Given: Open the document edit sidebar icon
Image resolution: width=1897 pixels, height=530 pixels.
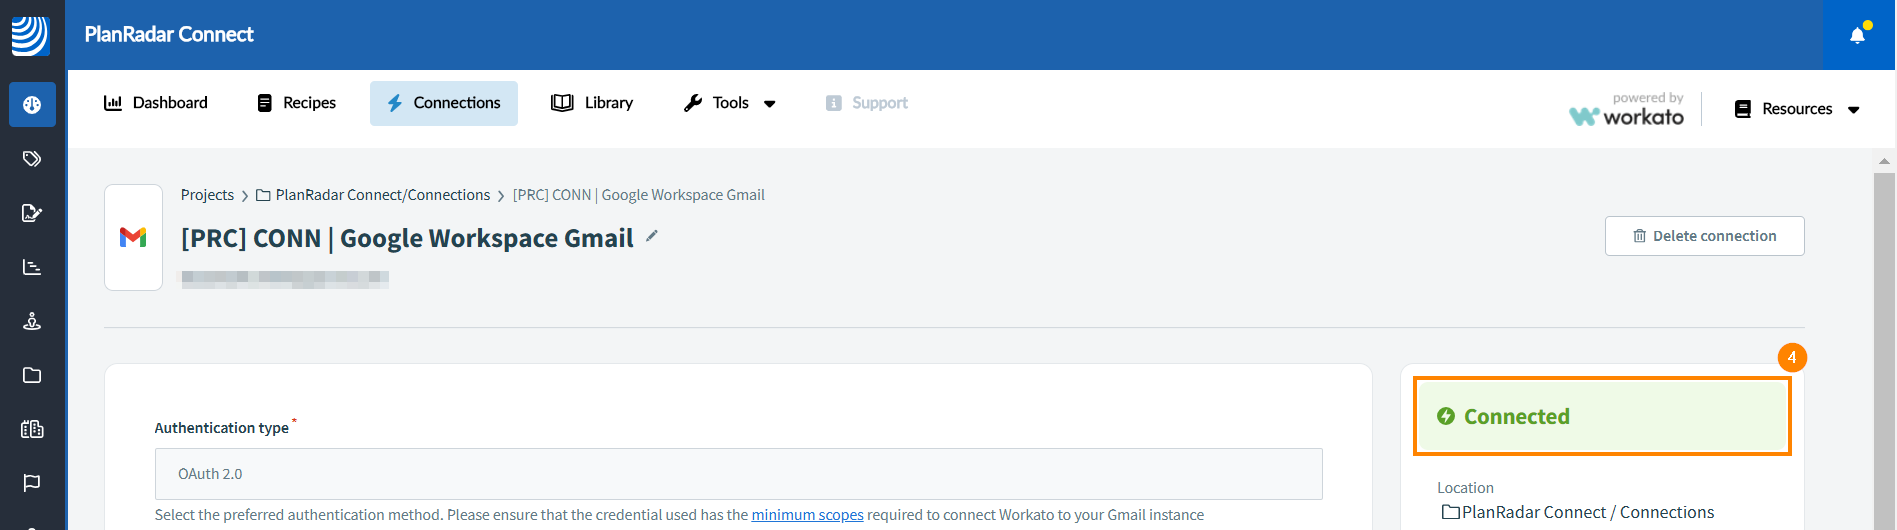Looking at the screenshot, I should [32, 213].
